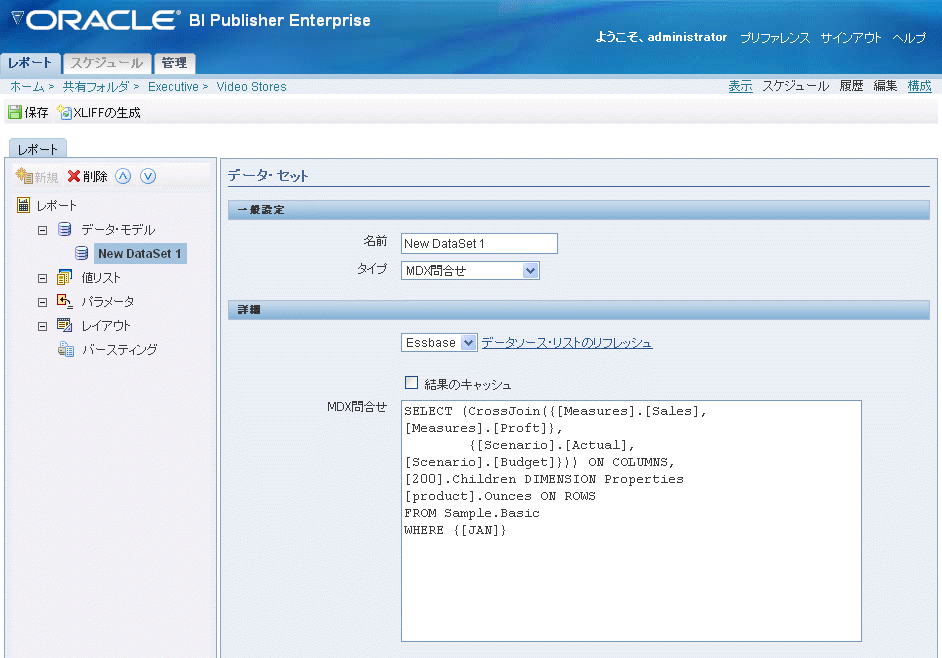Click the Oracle logo dropdown triangle
Image resolution: width=942 pixels, height=658 pixels.
[x=17, y=19]
